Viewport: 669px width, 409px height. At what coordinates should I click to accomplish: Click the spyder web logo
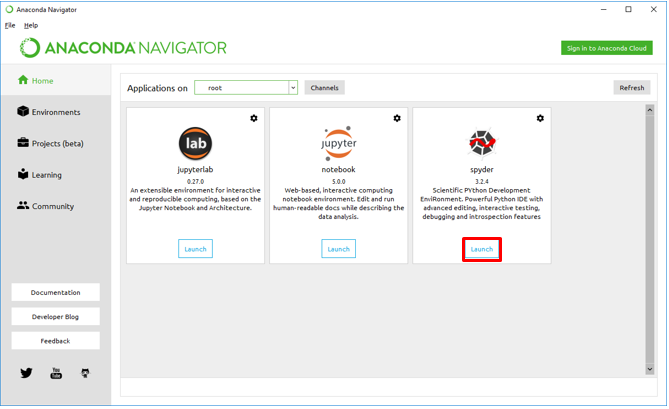(x=482, y=142)
